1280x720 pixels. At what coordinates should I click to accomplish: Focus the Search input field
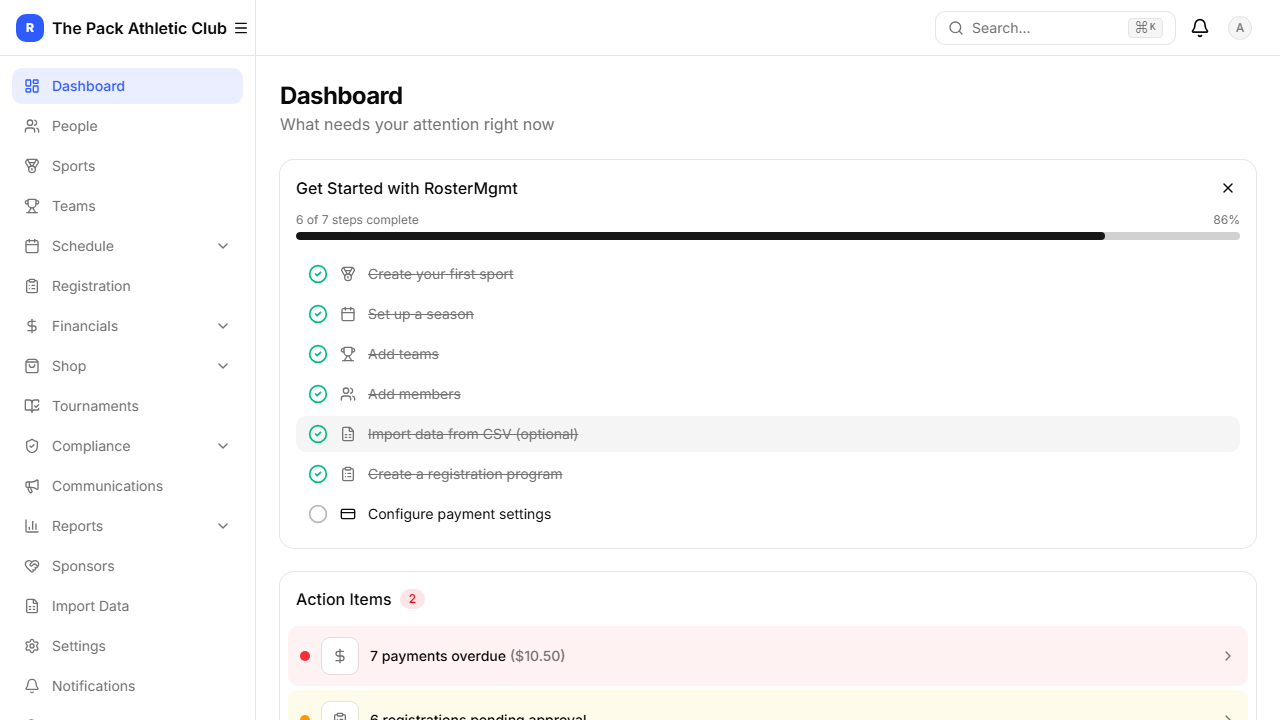click(x=1055, y=28)
